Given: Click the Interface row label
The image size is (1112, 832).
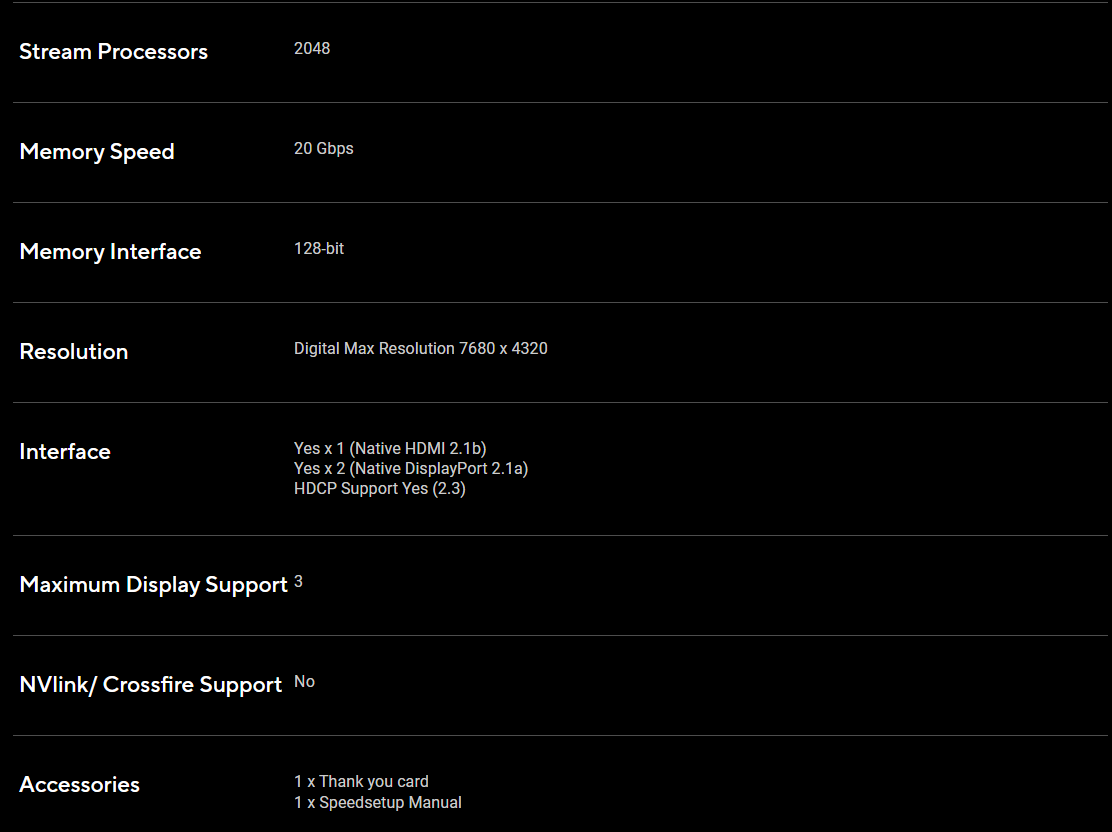Looking at the screenshot, I should pyautogui.click(x=65, y=452).
